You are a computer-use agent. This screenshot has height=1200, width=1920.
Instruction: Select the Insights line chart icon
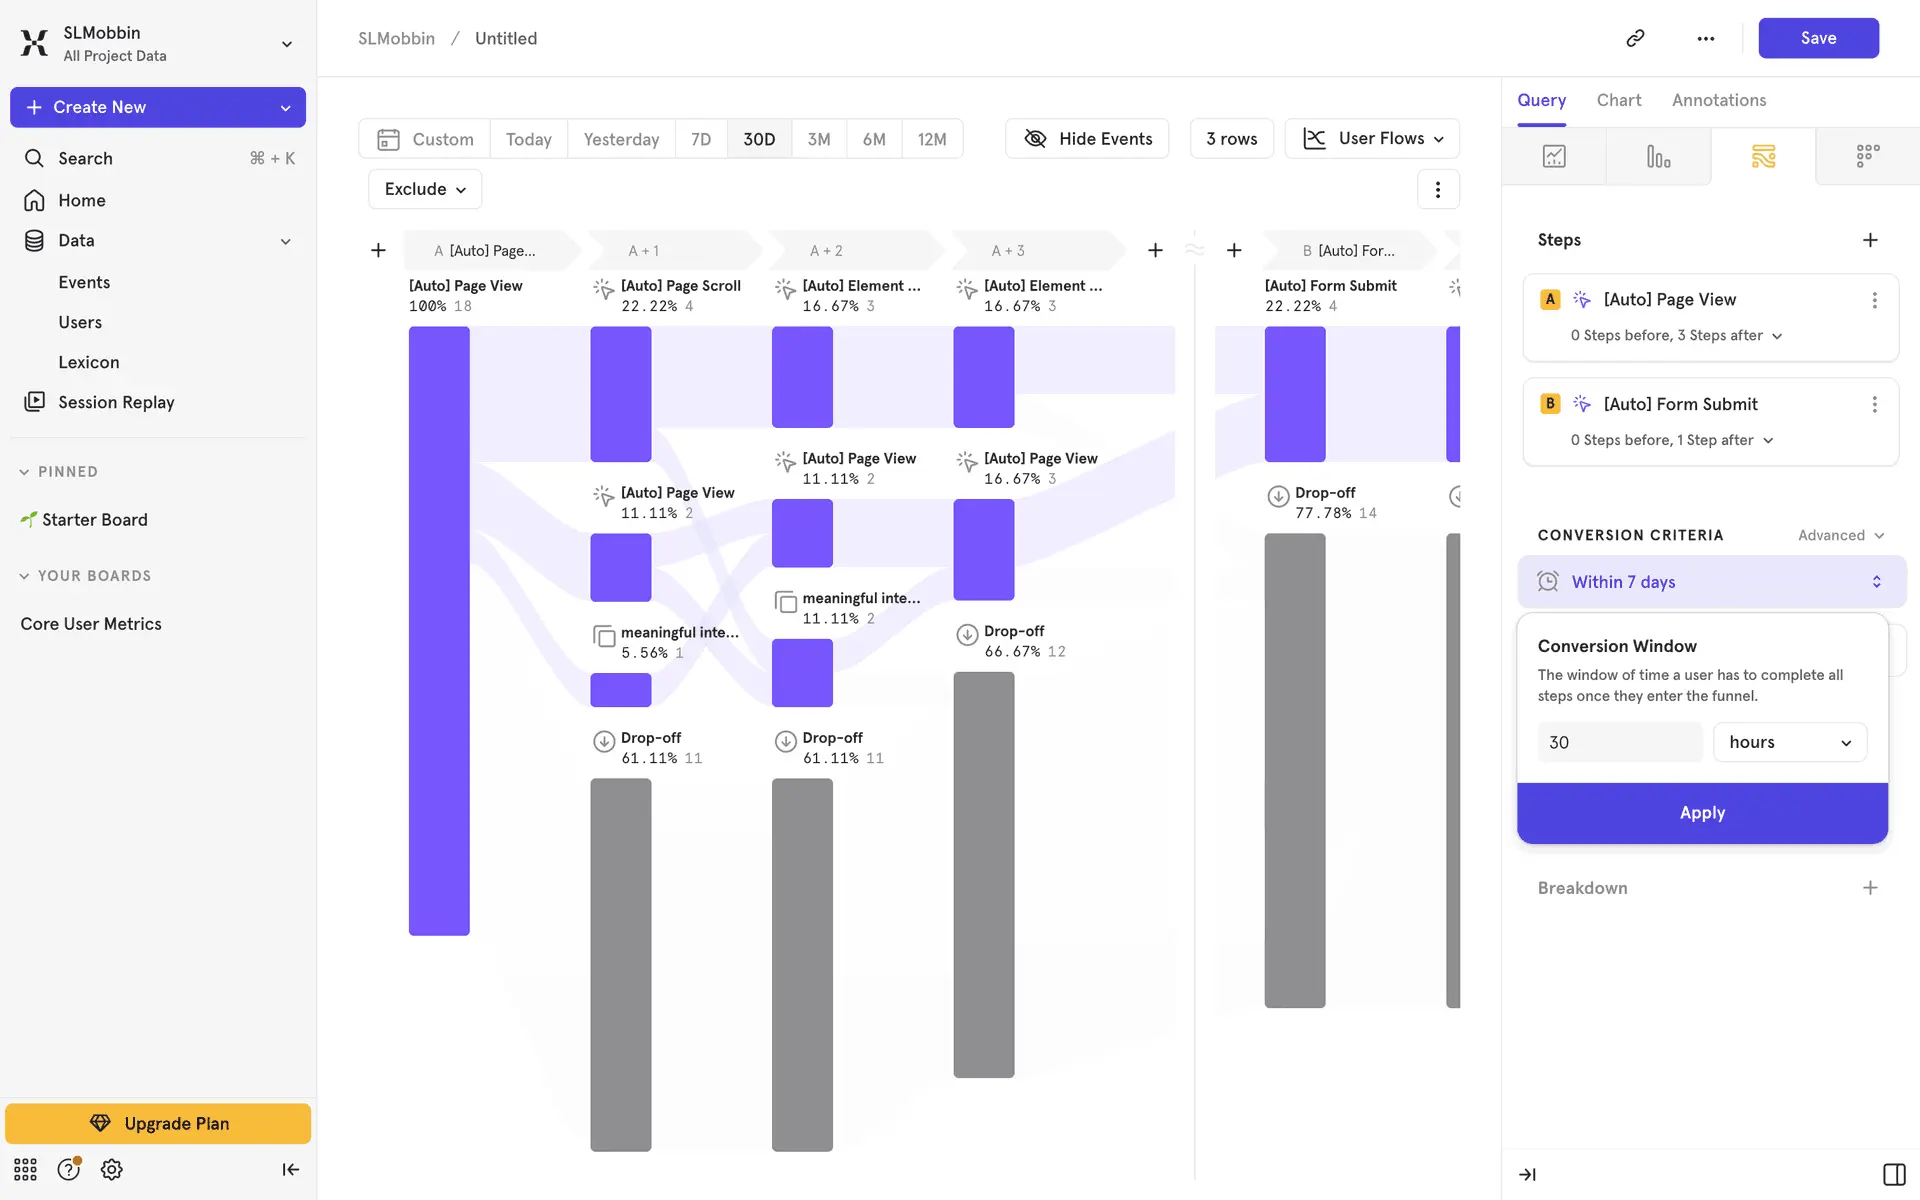click(x=1554, y=156)
